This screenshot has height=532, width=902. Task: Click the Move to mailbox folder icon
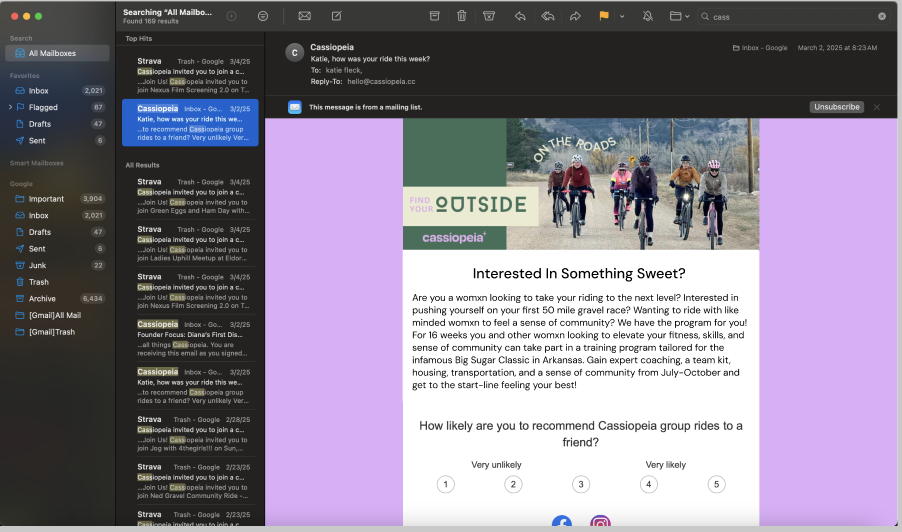[x=675, y=16]
